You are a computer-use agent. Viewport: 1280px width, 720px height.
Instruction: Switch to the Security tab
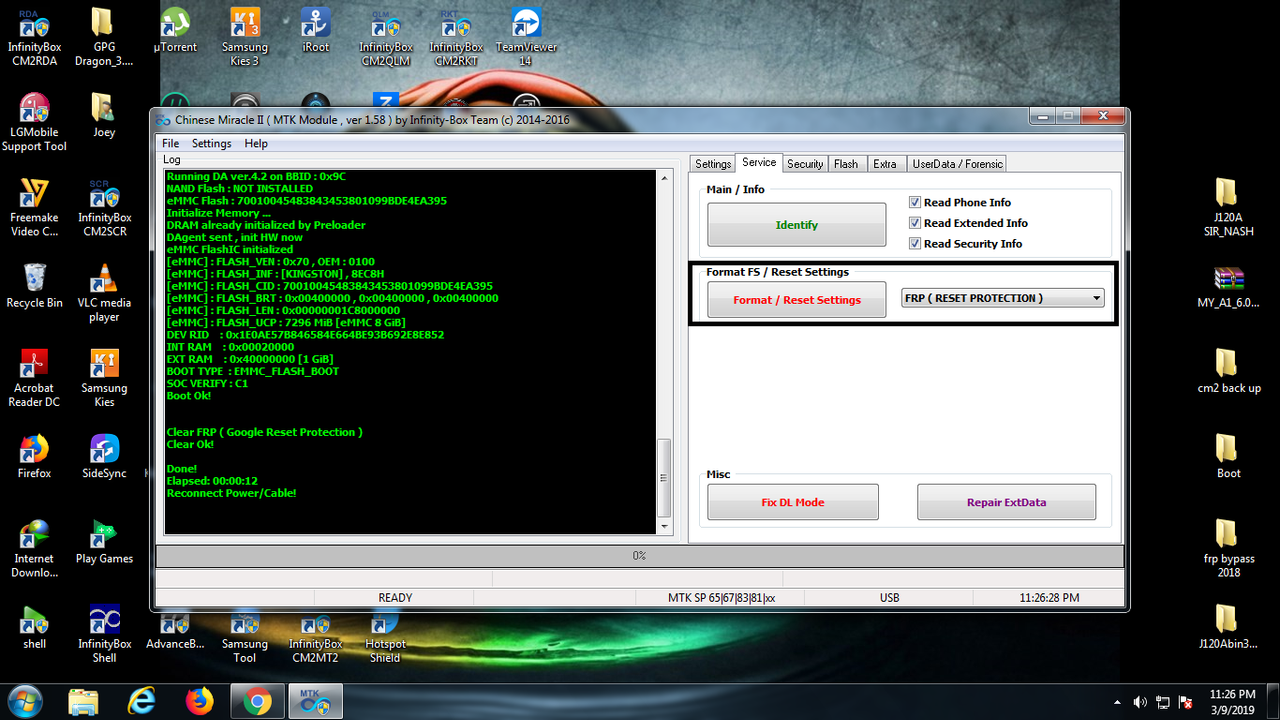coord(805,163)
